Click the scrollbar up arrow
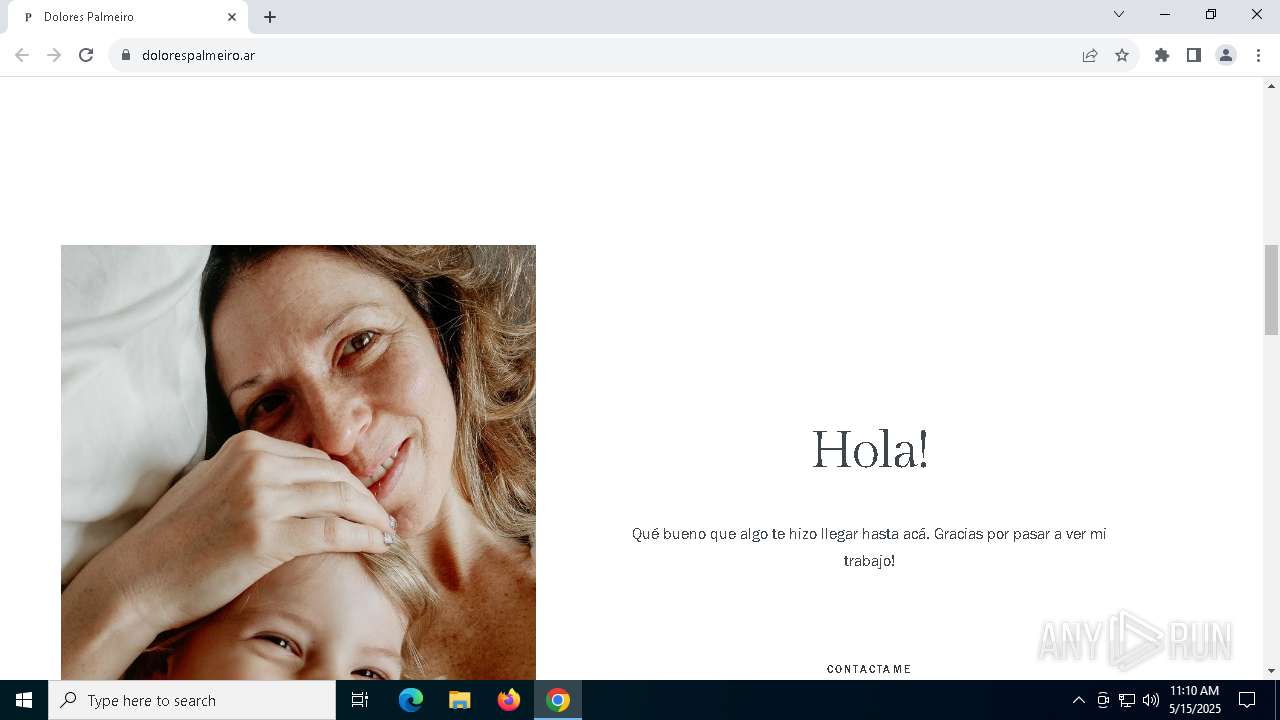This screenshot has width=1280, height=720. tap(1272, 85)
